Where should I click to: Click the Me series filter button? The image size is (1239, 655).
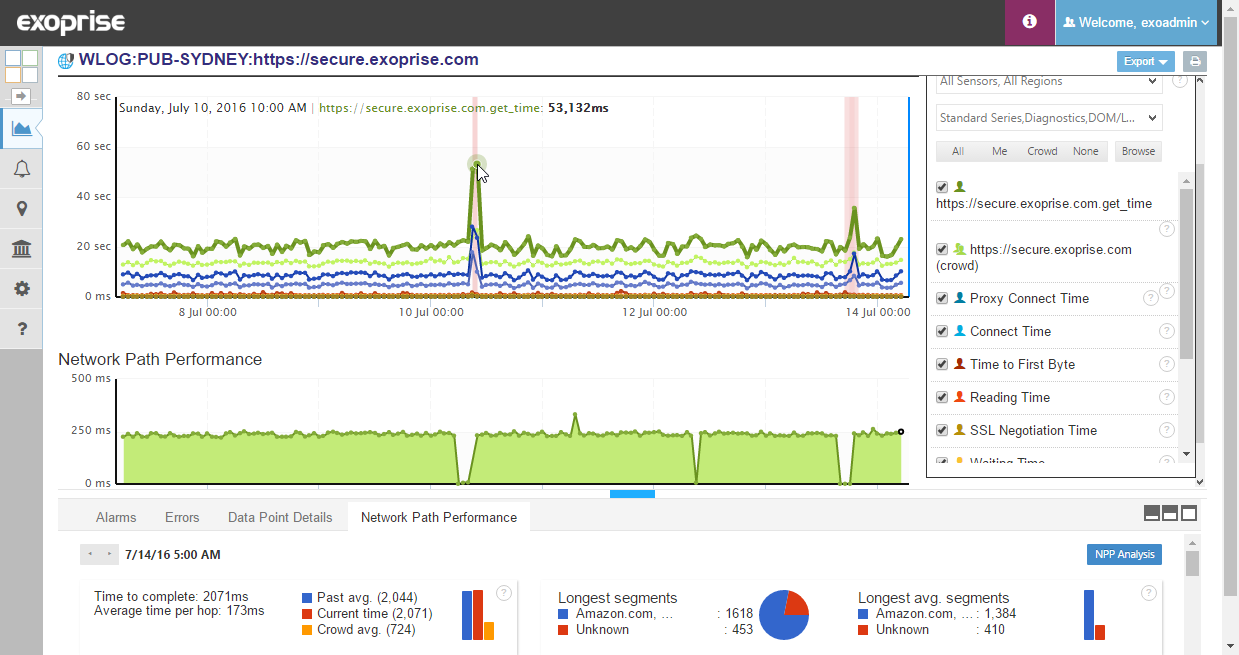1000,151
